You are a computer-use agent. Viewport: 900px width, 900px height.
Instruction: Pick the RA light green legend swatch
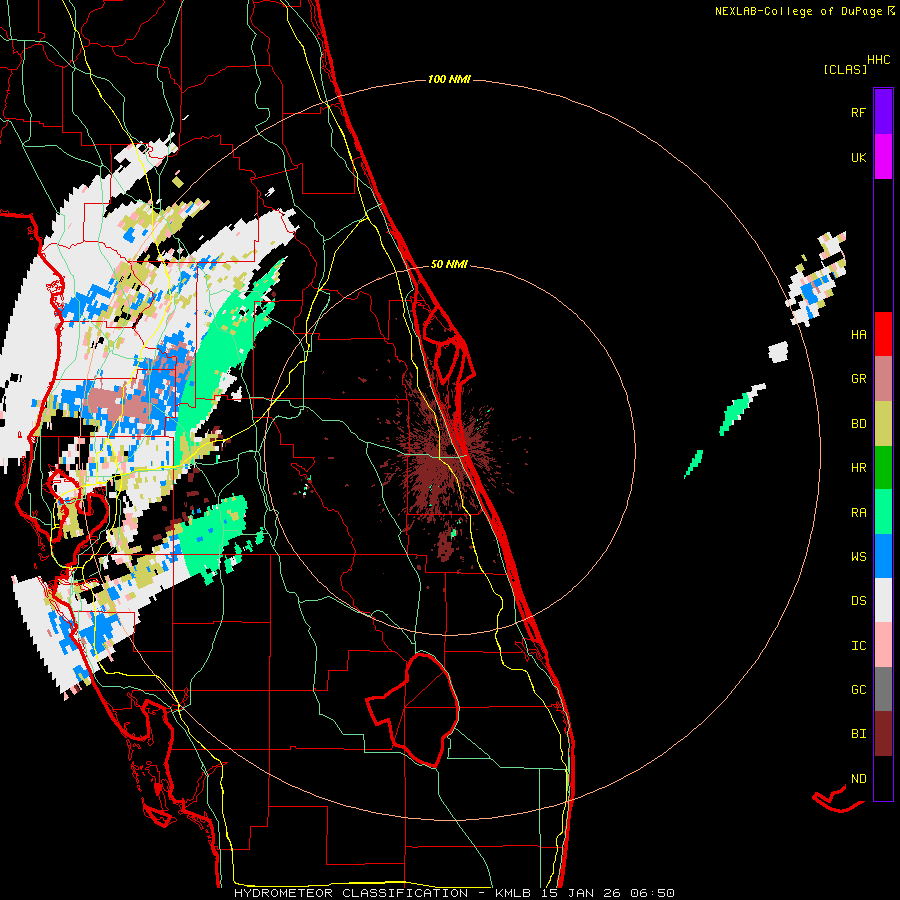(883, 512)
